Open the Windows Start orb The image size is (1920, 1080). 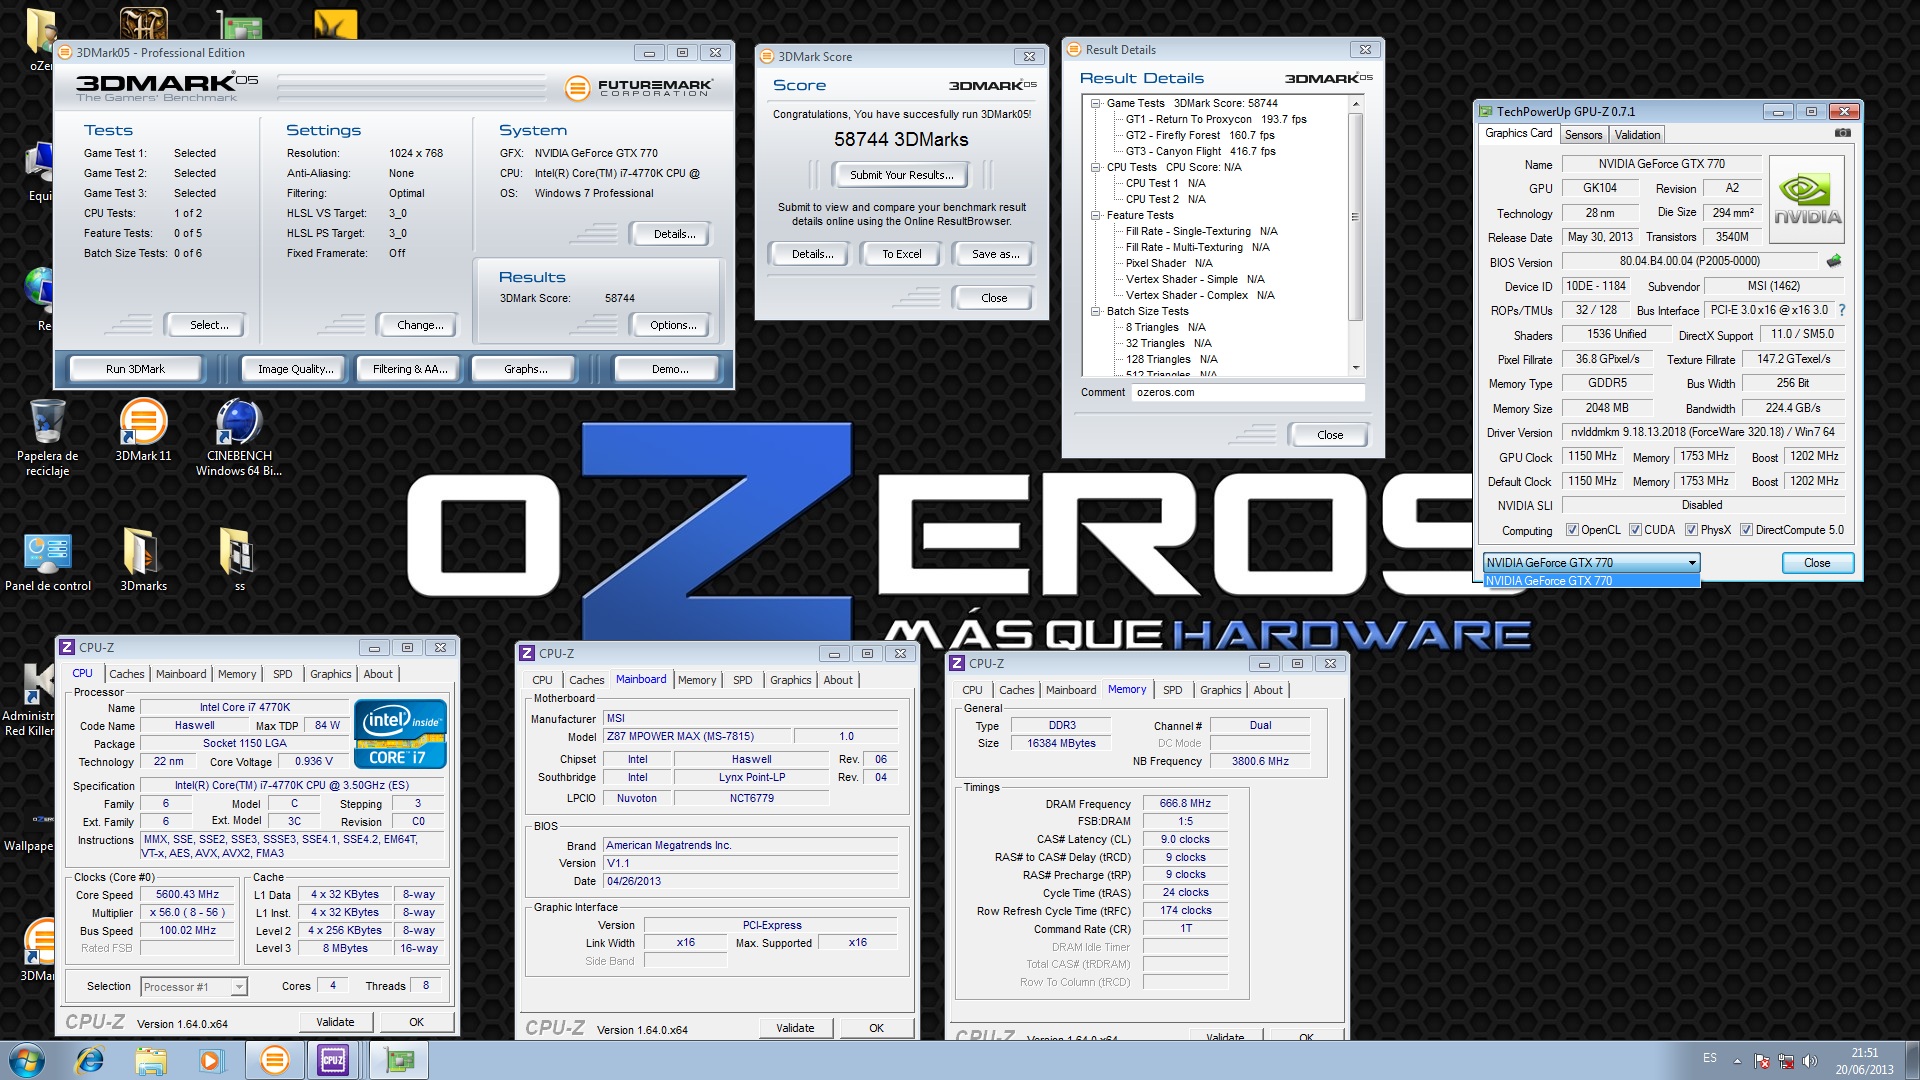(x=27, y=1060)
